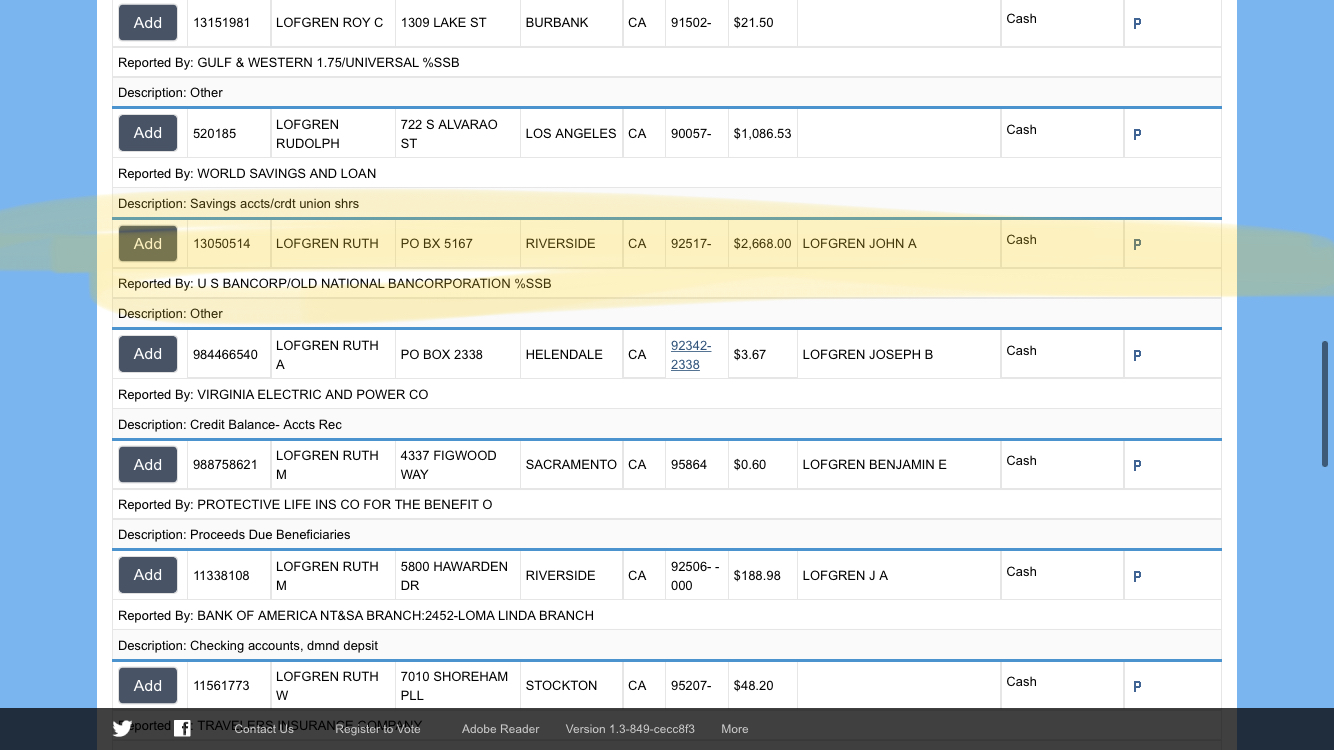Select the 5800 HAWARDEN DR address
Viewport: 1334px width, 750px height.
[454, 576]
